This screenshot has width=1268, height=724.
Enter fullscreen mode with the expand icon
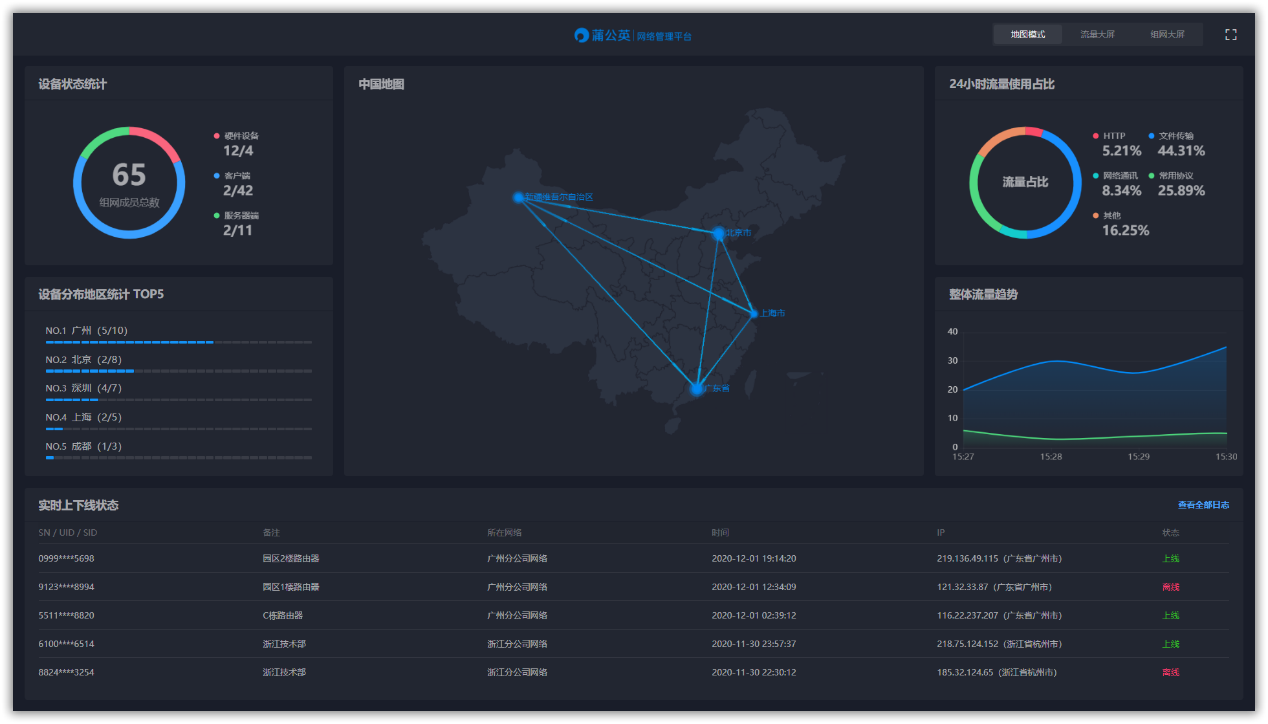click(x=1231, y=34)
